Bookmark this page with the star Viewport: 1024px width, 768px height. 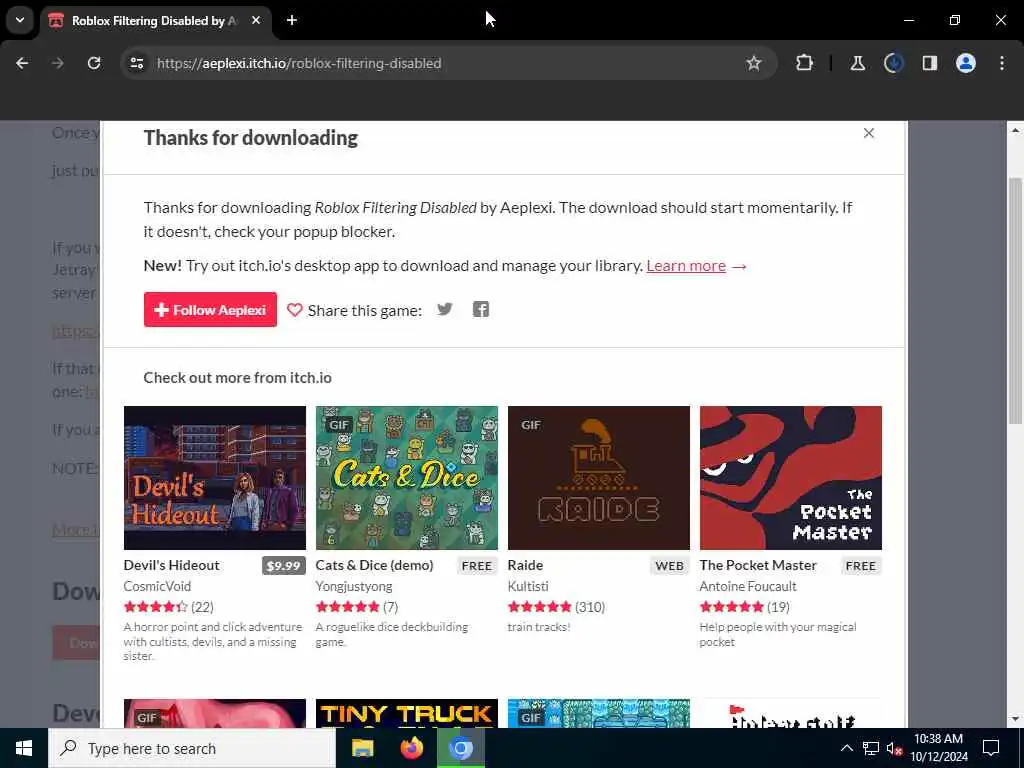tap(754, 63)
